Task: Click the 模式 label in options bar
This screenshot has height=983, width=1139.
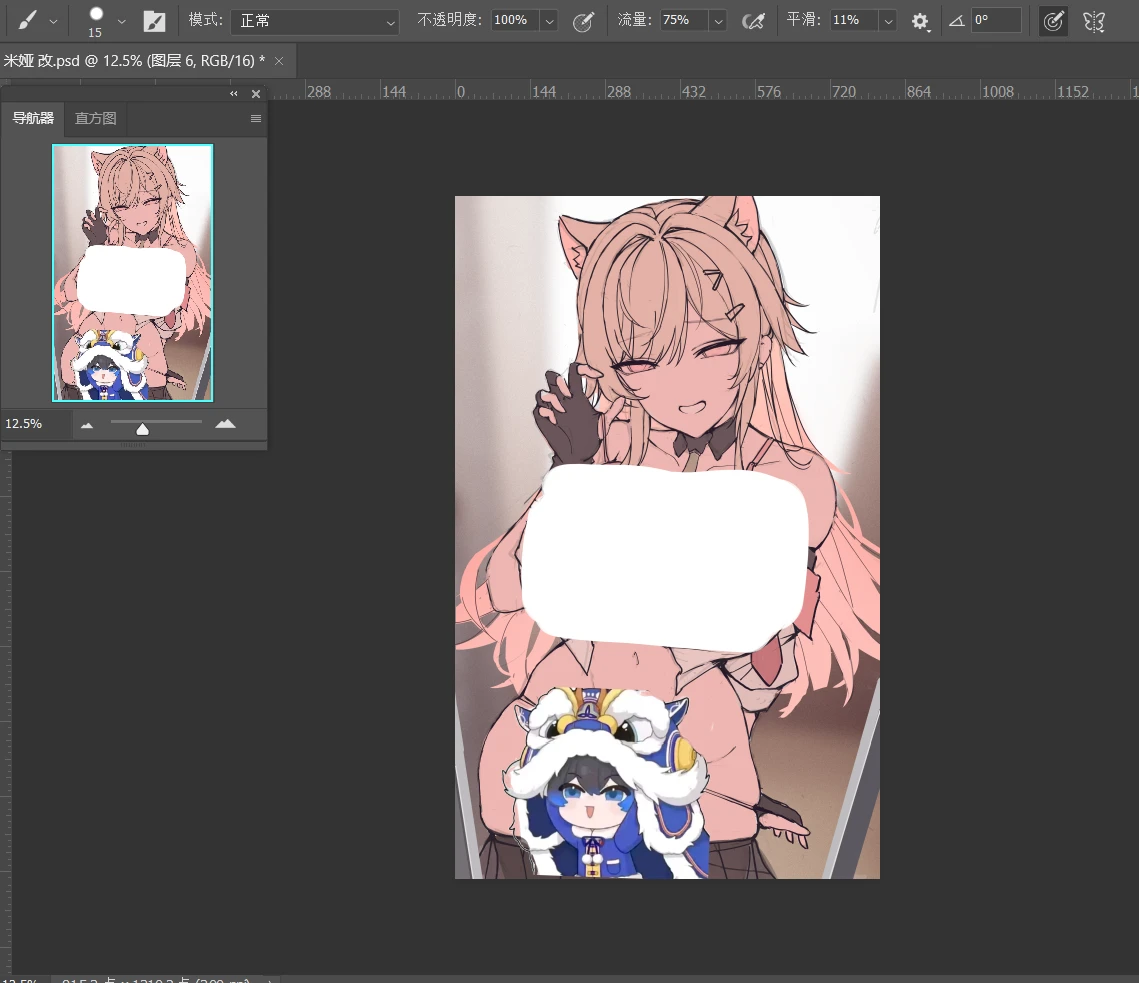Action: (206, 20)
